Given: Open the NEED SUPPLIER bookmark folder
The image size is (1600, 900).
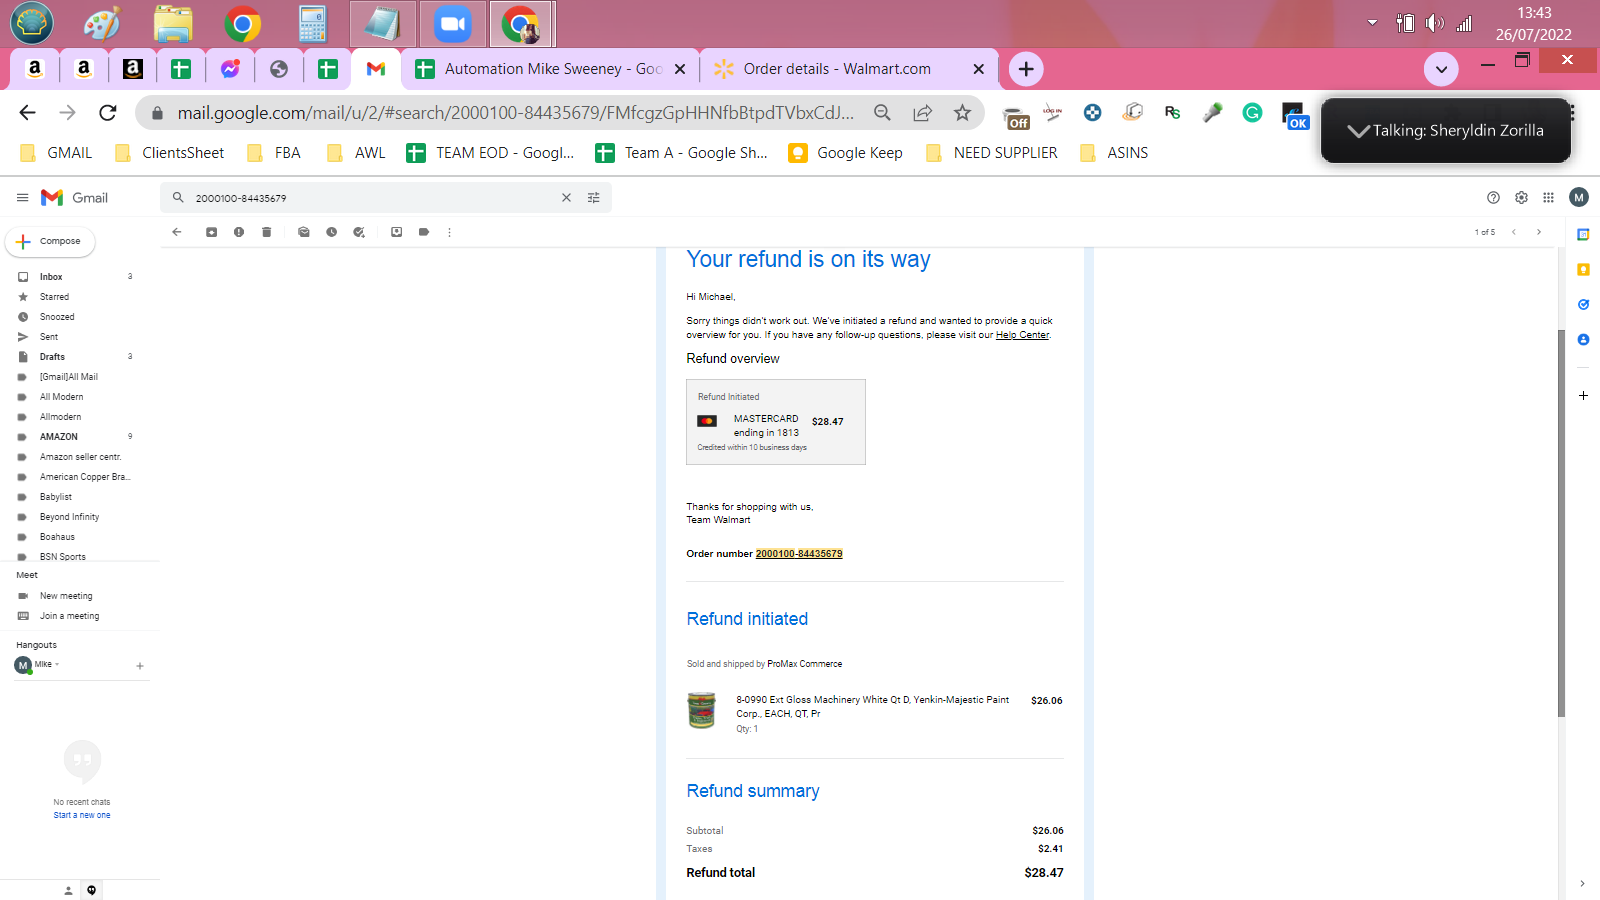Looking at the screenshot, I should (992, 153).
